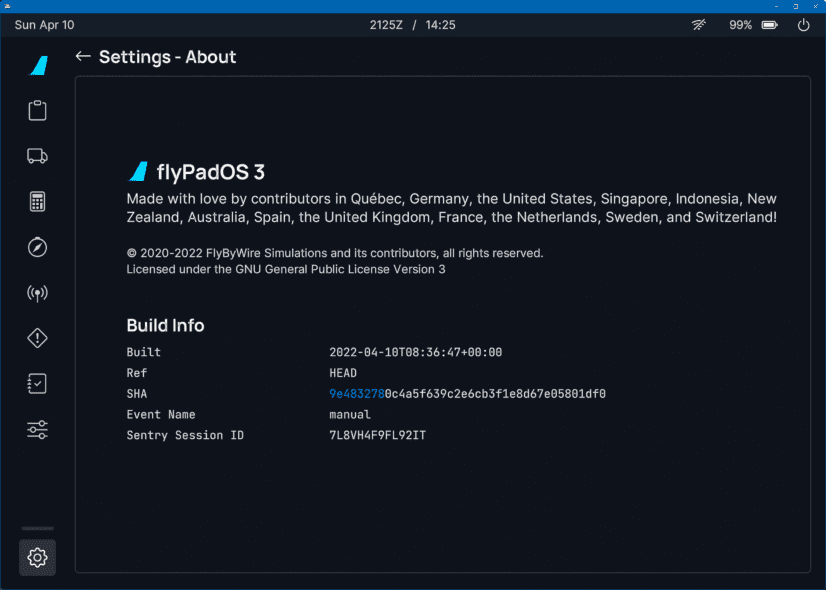Go to Ground services truck icon

38,156
